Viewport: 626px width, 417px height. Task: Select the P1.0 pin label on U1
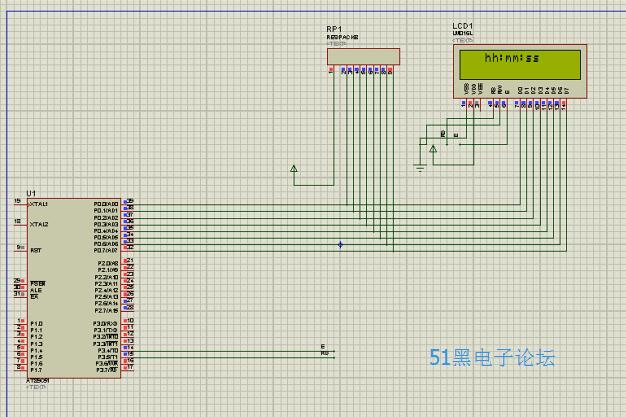click(x=36, y=324)
